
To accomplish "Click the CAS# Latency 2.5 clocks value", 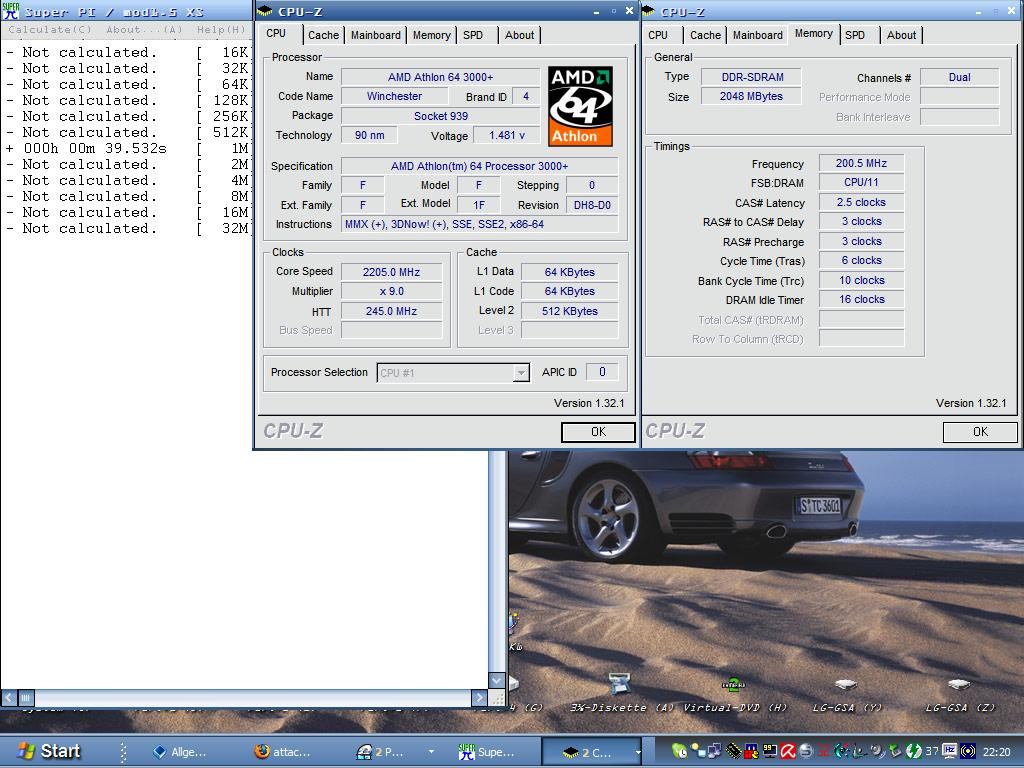I will point(861,202).
